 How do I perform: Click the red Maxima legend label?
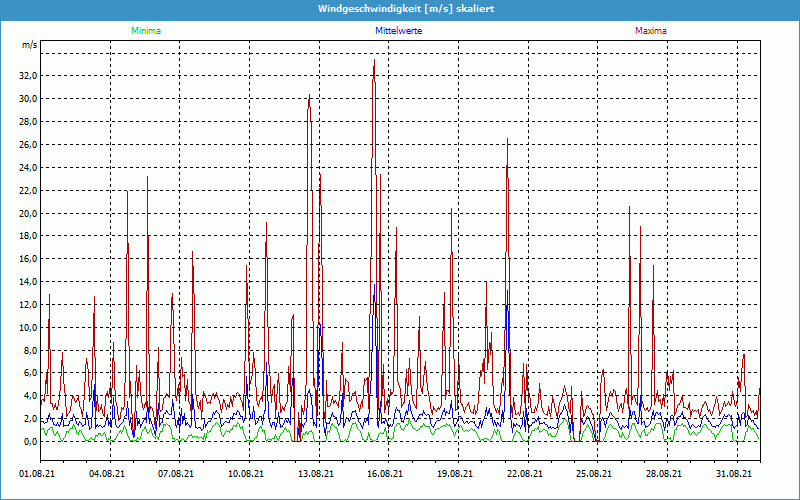point(650,31)
